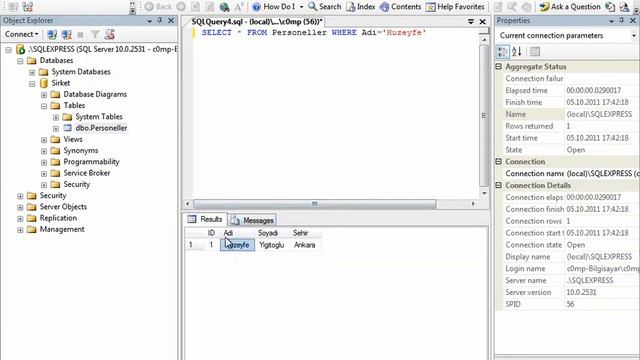640x360 pixels.
Task: Switch to the Results tab
Action: [205, 219]
